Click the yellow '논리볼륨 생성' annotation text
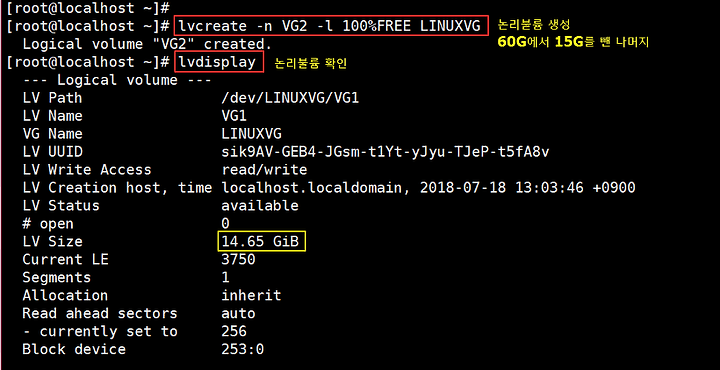The width and height of the screenshot is (720, 370). pos(534,25)
